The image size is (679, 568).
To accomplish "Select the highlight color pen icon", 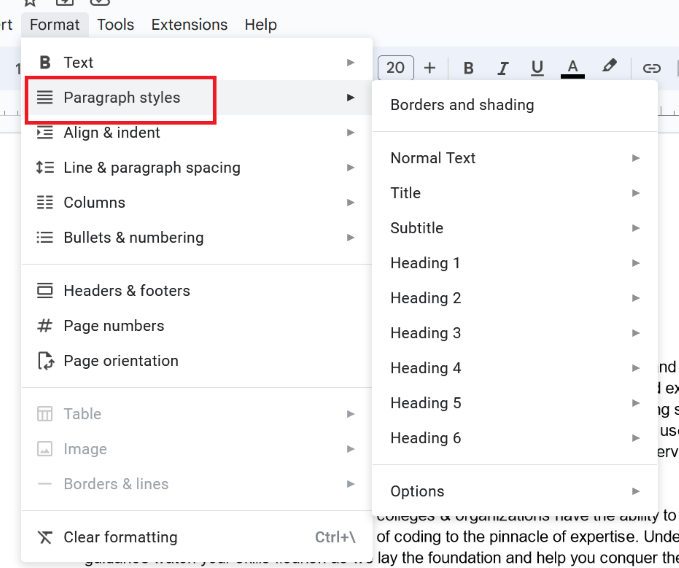I will pyautogui.click(x=609, y=67).
